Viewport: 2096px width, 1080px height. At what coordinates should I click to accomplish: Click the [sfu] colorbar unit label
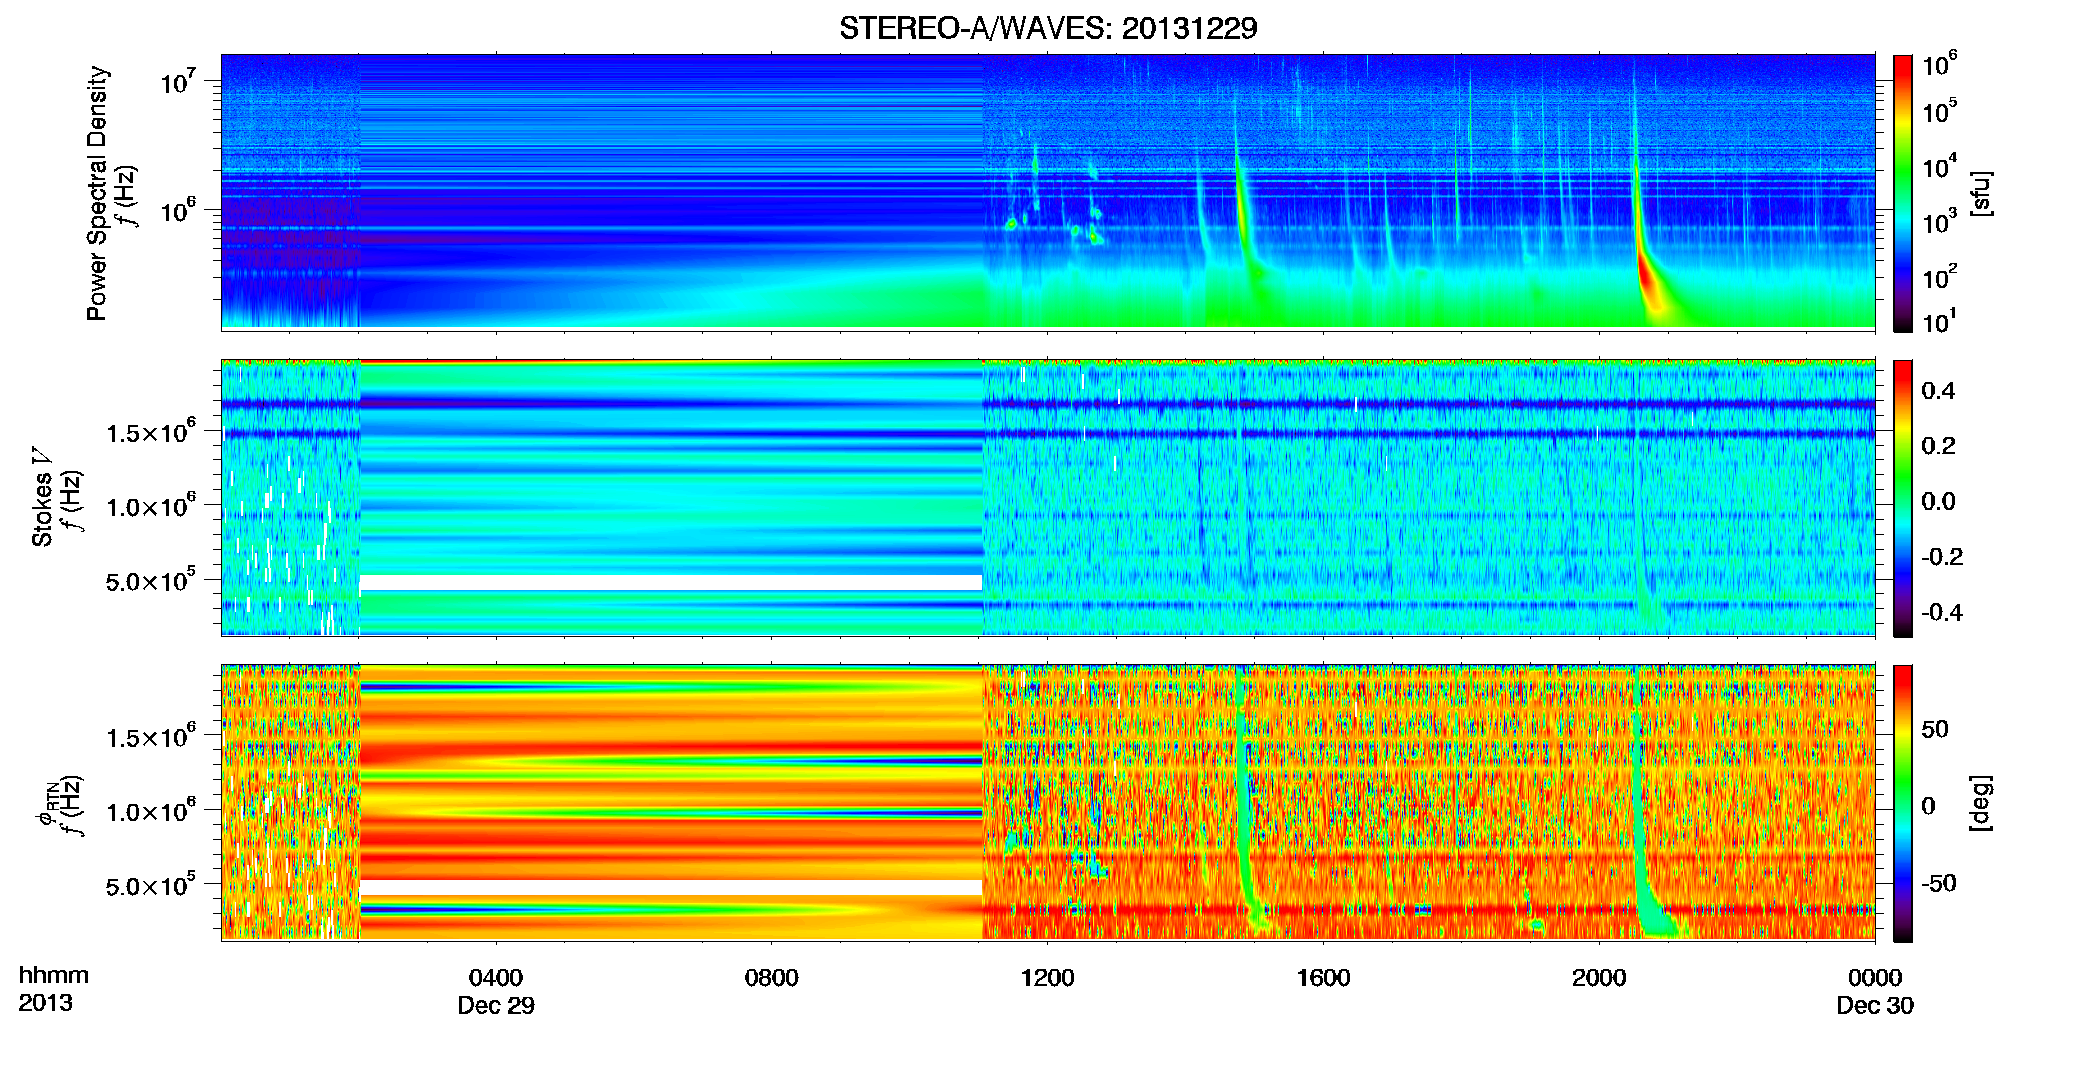point(1981,193)
